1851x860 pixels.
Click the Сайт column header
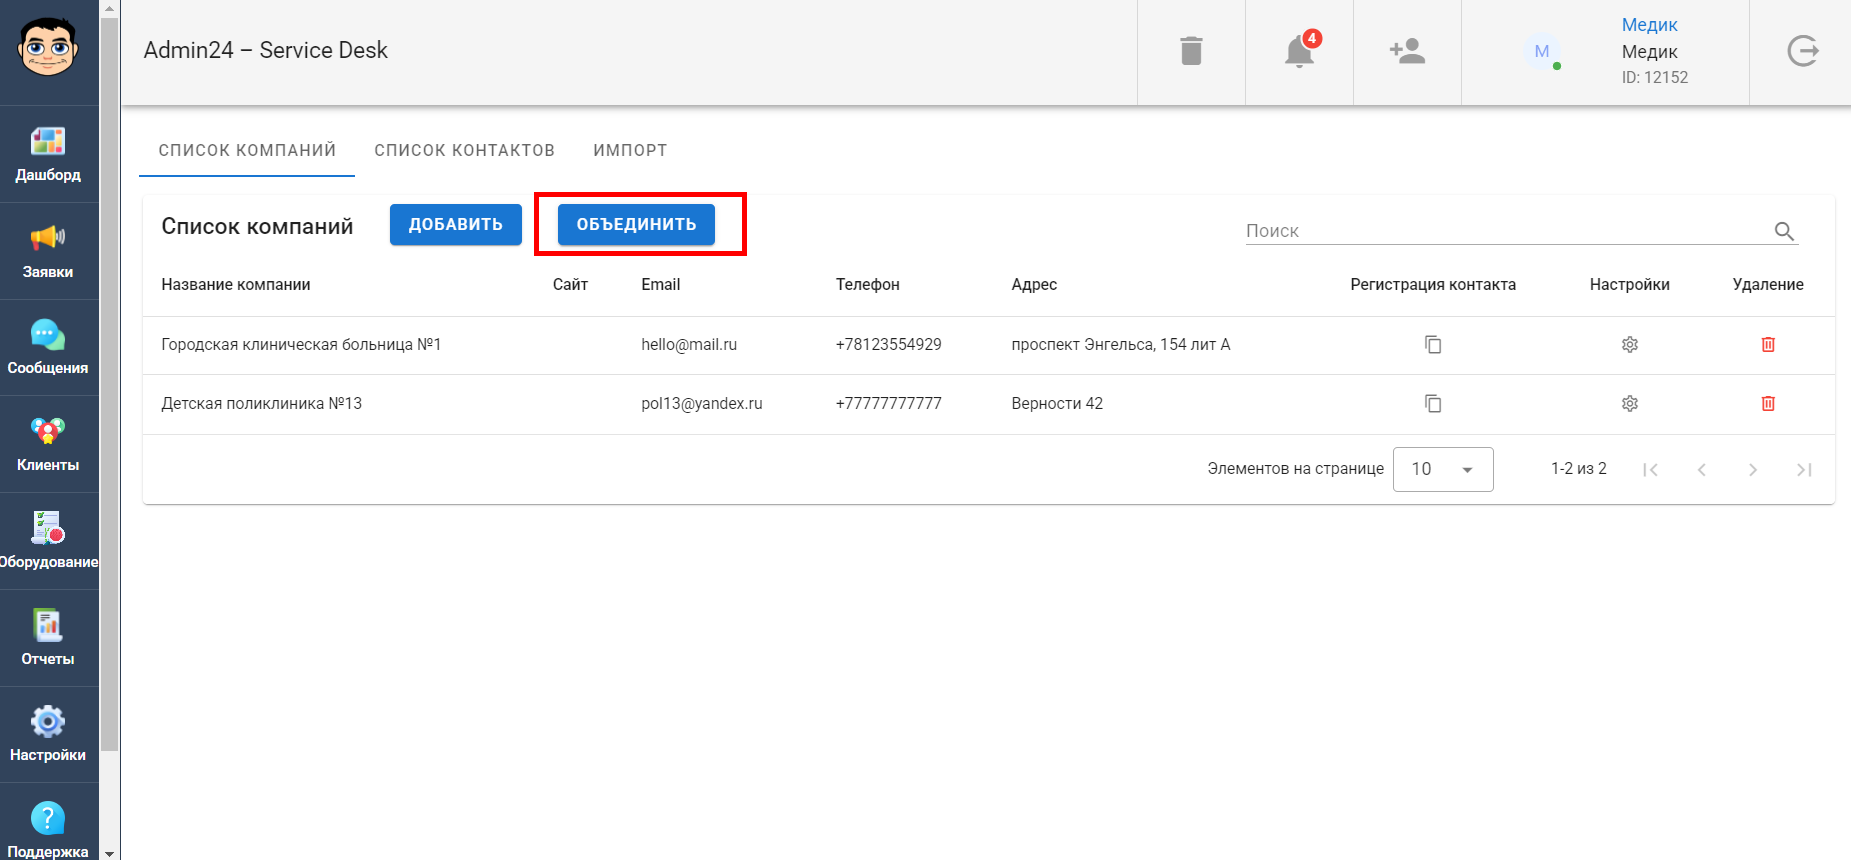coord(570,285)
